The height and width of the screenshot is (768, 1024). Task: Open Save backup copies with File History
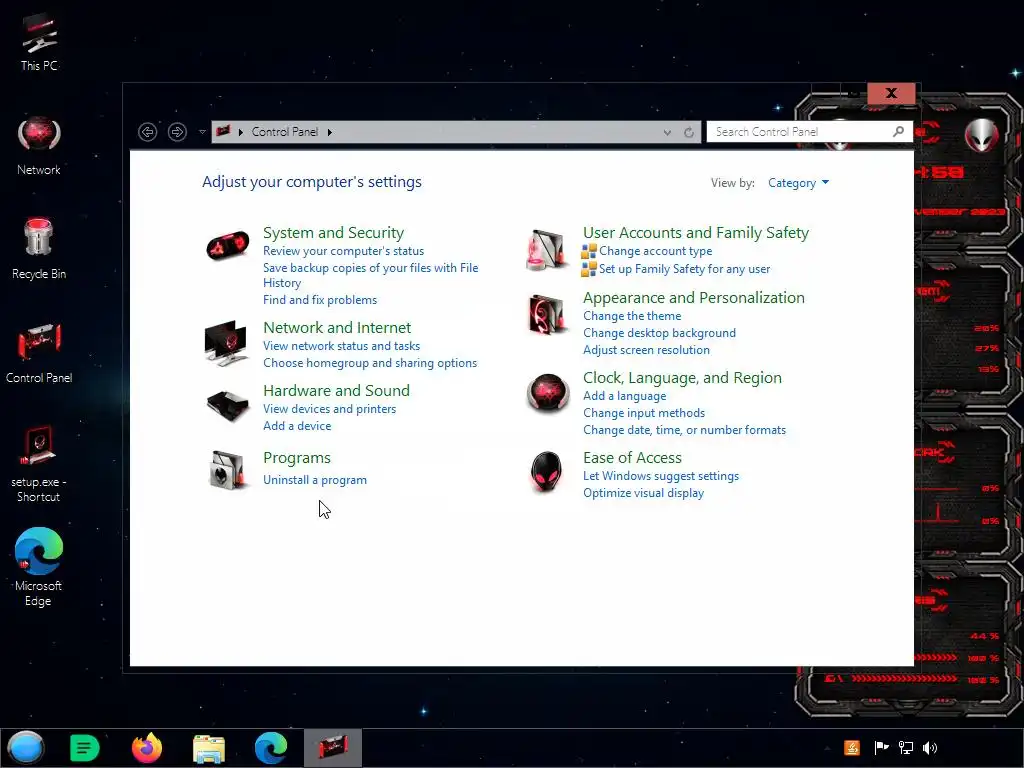coord(370,275)
